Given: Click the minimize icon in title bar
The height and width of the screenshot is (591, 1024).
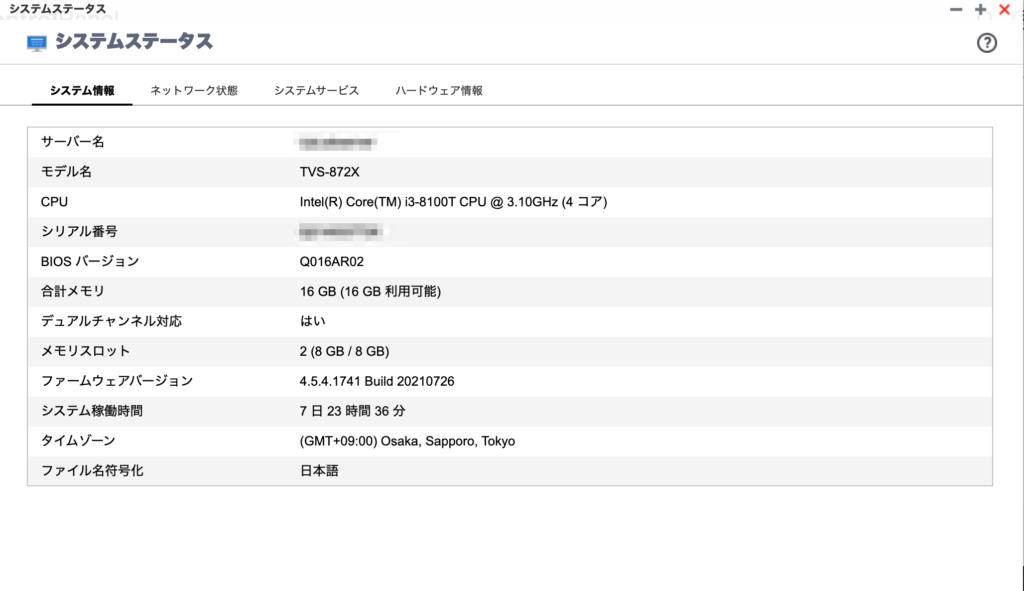Looking at the screenshot, I should (x=955, y=9).
